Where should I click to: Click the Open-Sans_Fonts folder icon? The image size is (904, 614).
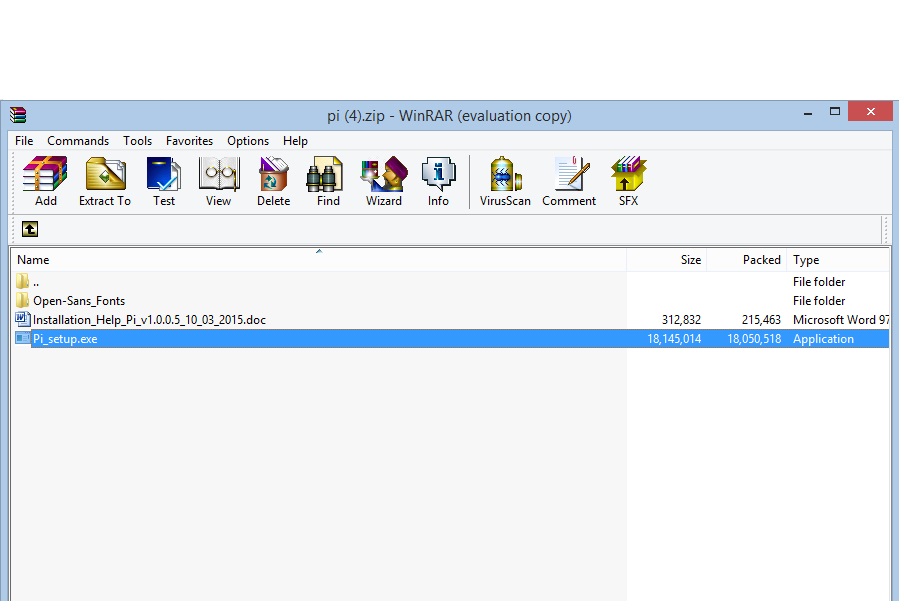22,300
